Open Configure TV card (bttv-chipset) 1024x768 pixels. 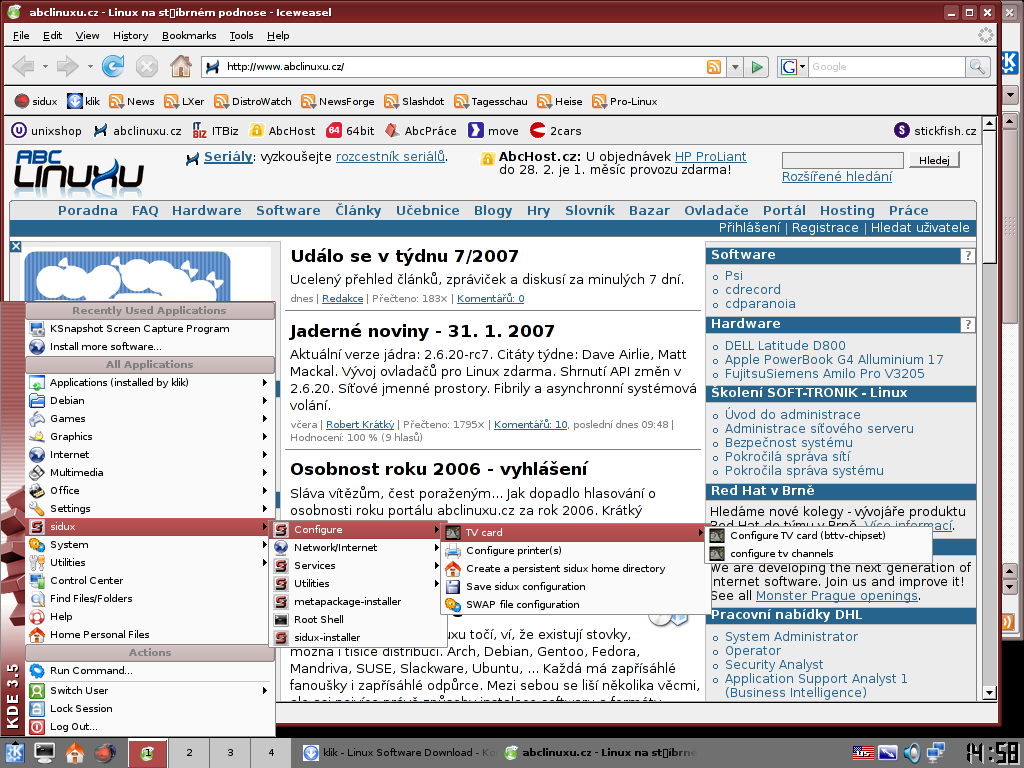(820, 536)
